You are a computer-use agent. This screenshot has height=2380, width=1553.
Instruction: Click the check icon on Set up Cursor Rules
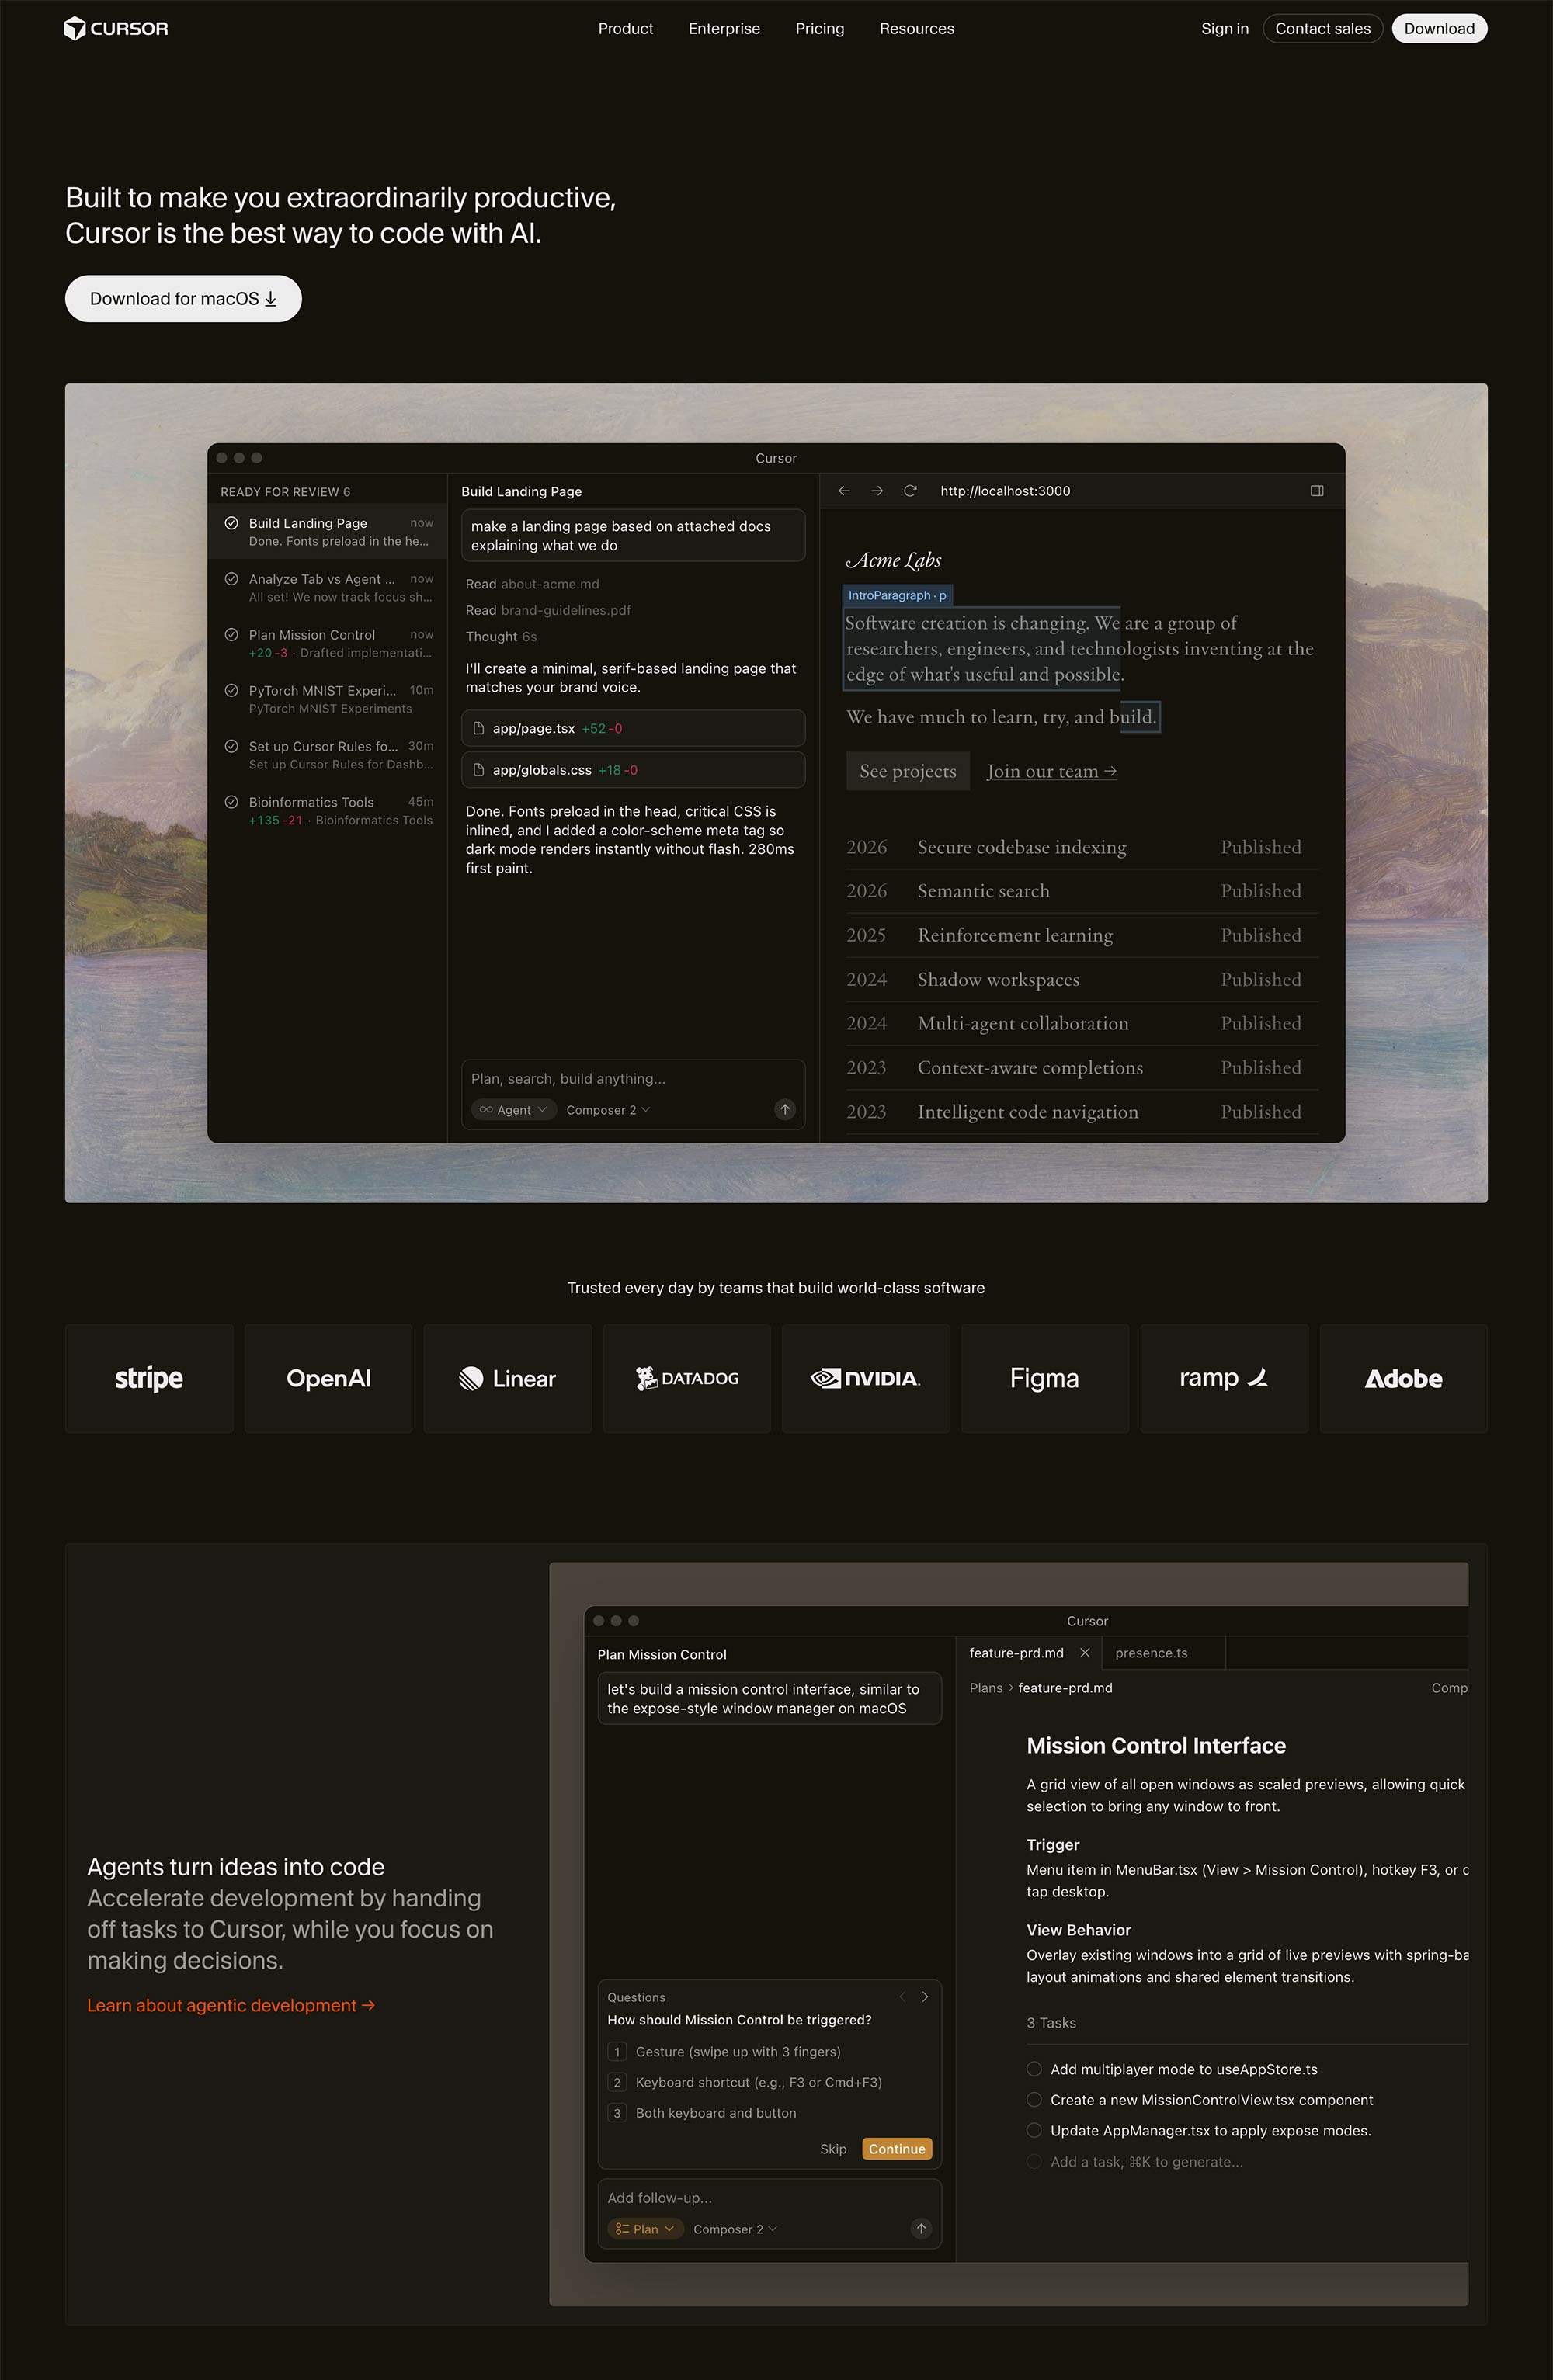click(231, 746)
